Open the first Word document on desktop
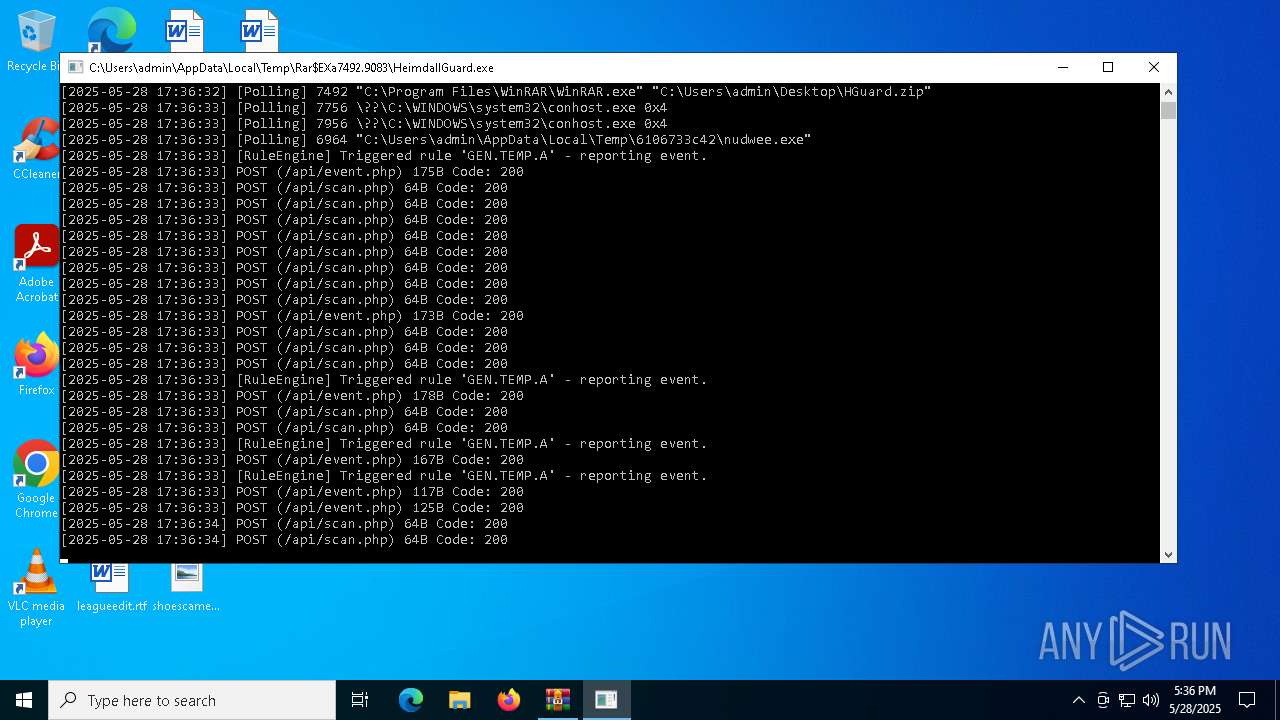This screenshot has width=1280, height=720. [x=184, y=30]
